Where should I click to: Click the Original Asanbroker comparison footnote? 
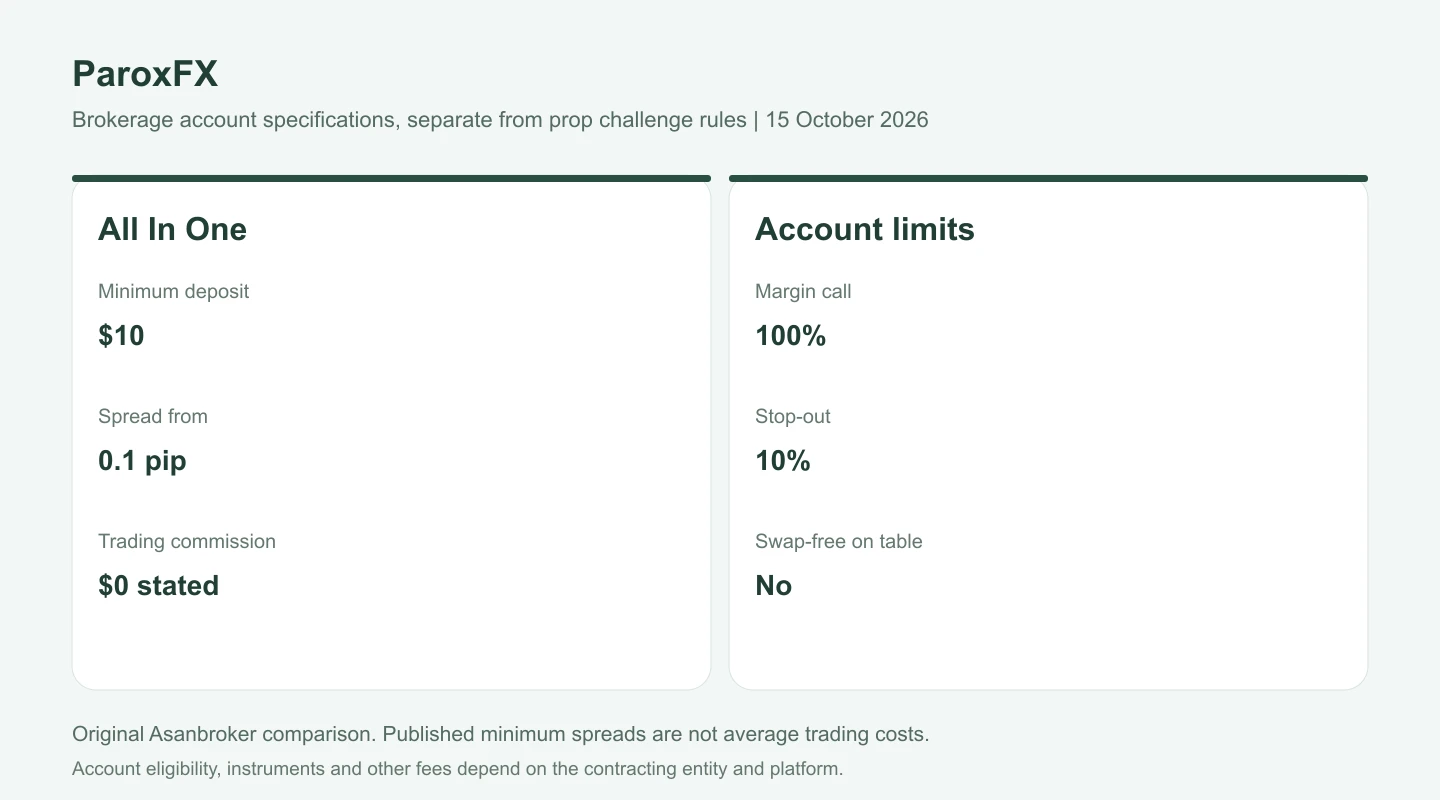click(x=500, y=734)
